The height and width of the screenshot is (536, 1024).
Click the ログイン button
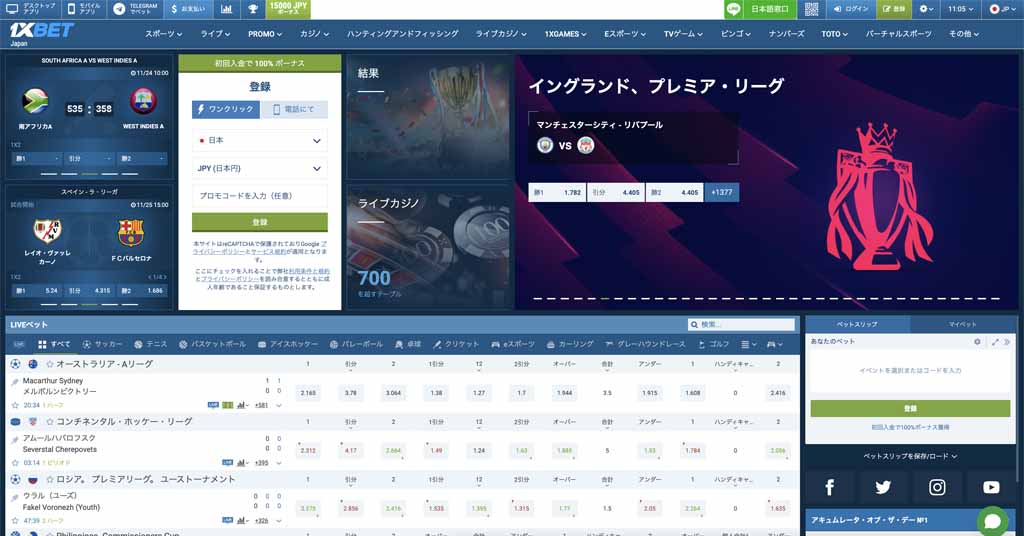tap(851, 9)
